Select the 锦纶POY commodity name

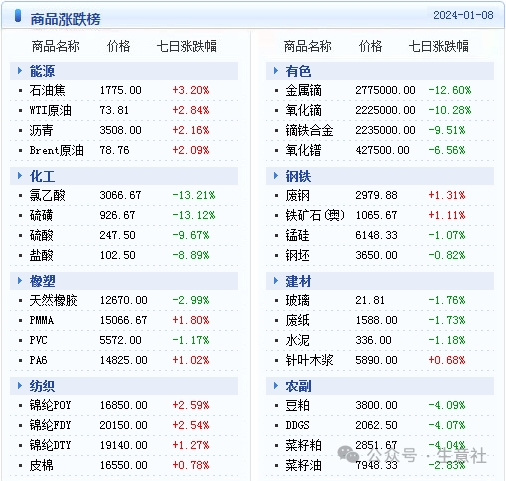(x=50, y=405)
